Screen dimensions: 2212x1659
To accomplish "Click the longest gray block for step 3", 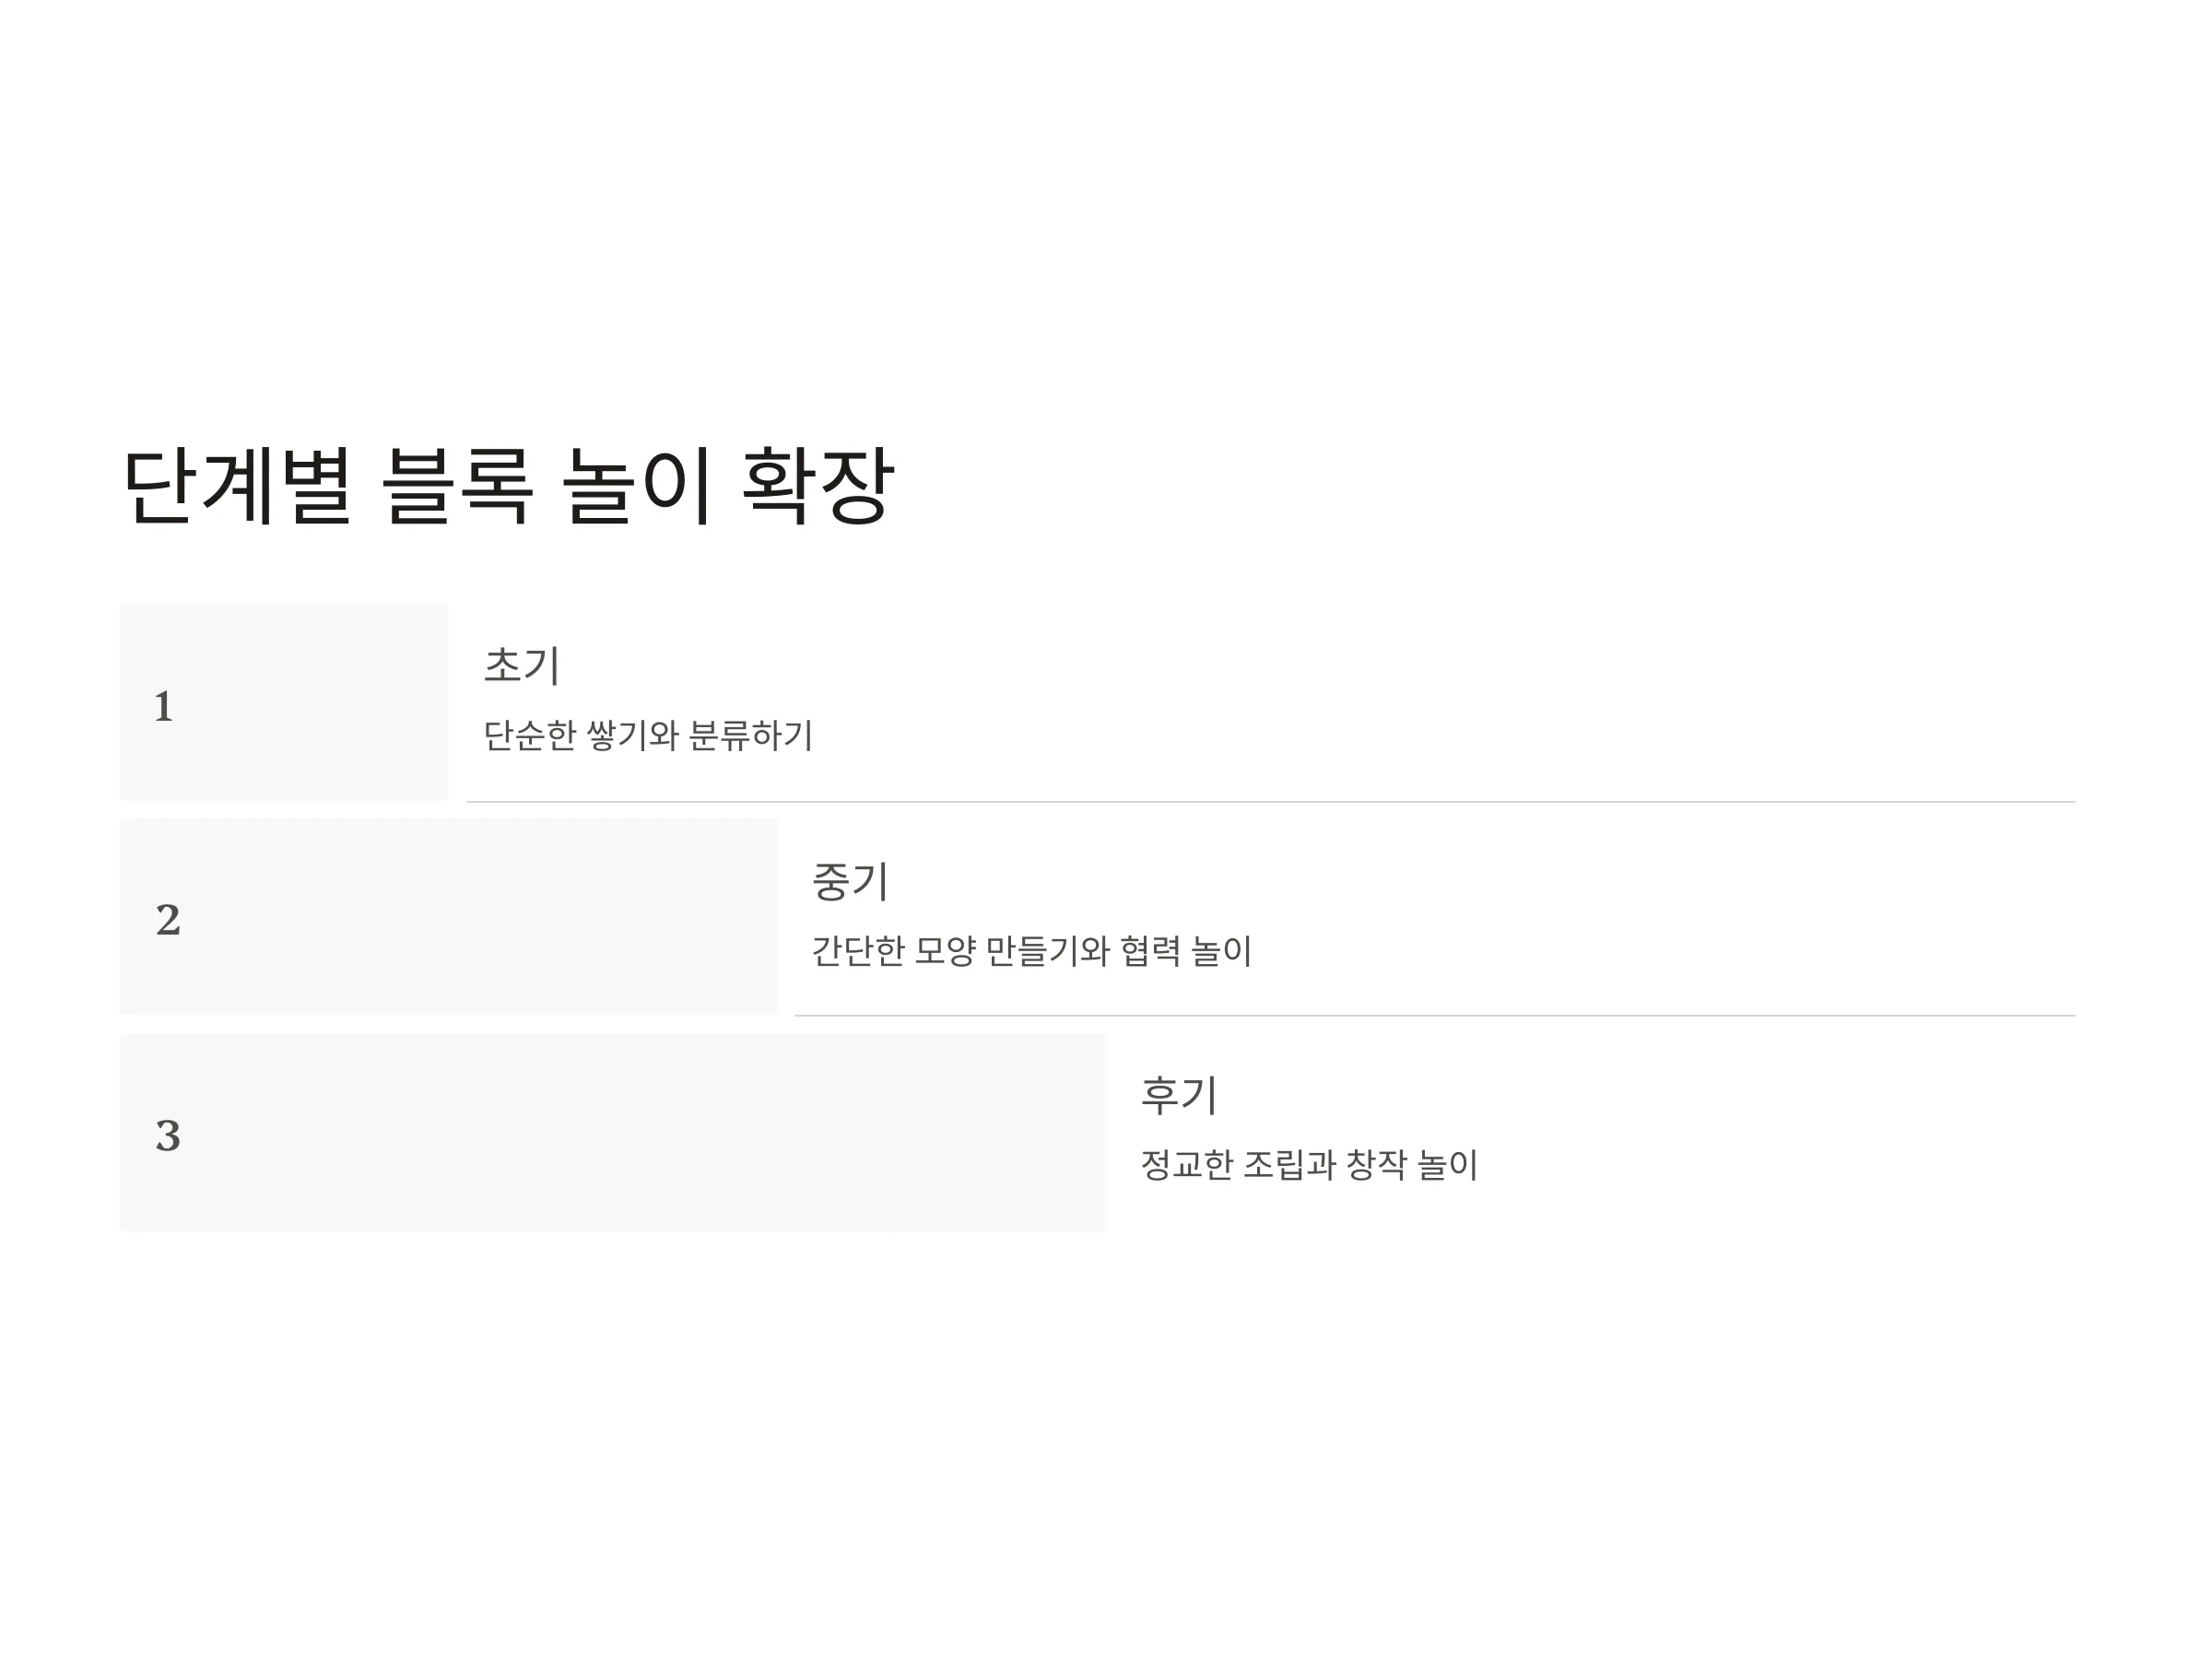I will pyautogui.click(x=613, y=1132).
